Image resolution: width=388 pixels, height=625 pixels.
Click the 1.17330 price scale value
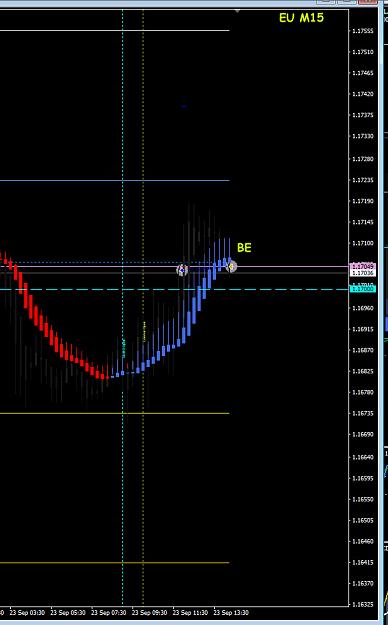[x=363, y=136]
